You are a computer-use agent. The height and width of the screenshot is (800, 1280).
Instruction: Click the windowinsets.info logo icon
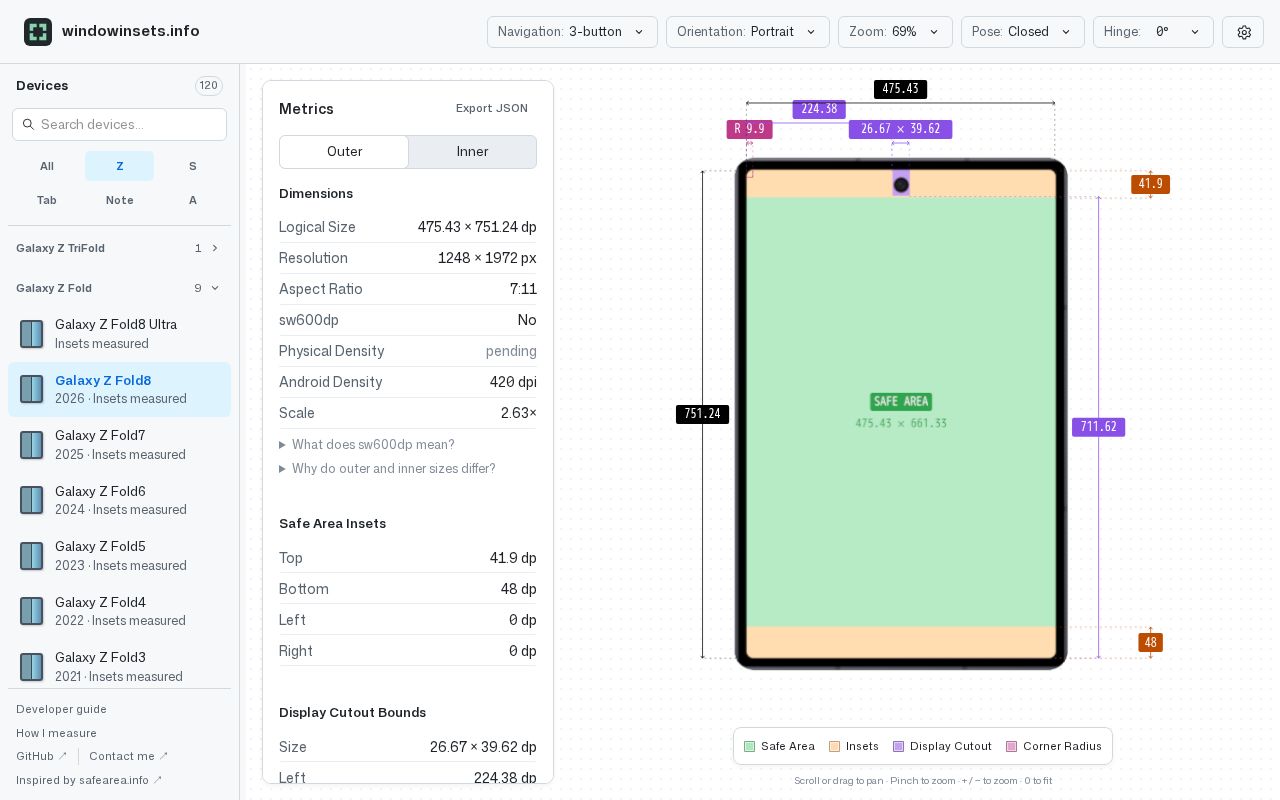pyautogui.click(x=38, y=32)
